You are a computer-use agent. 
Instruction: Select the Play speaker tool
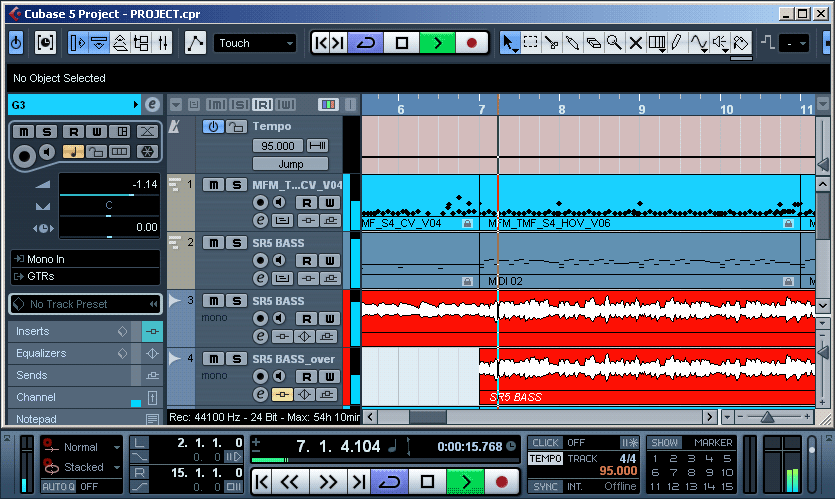click(719, 43)
